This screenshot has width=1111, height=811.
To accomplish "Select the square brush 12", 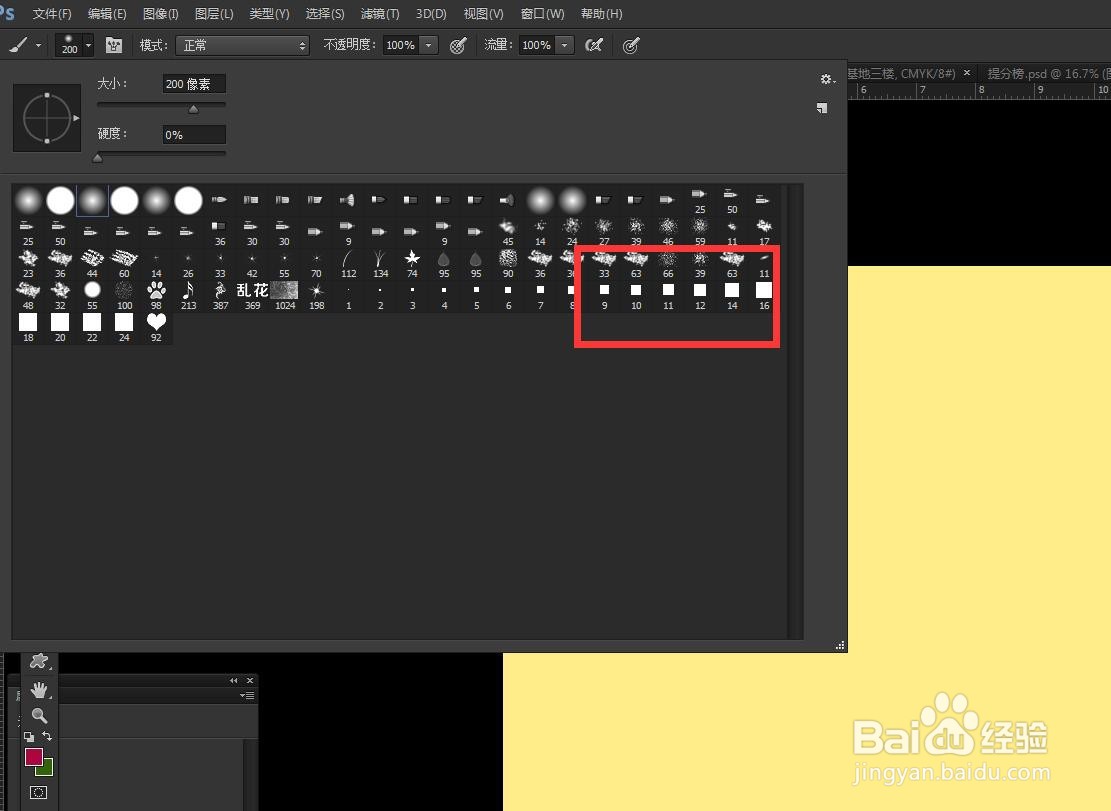I will point(700,295).
